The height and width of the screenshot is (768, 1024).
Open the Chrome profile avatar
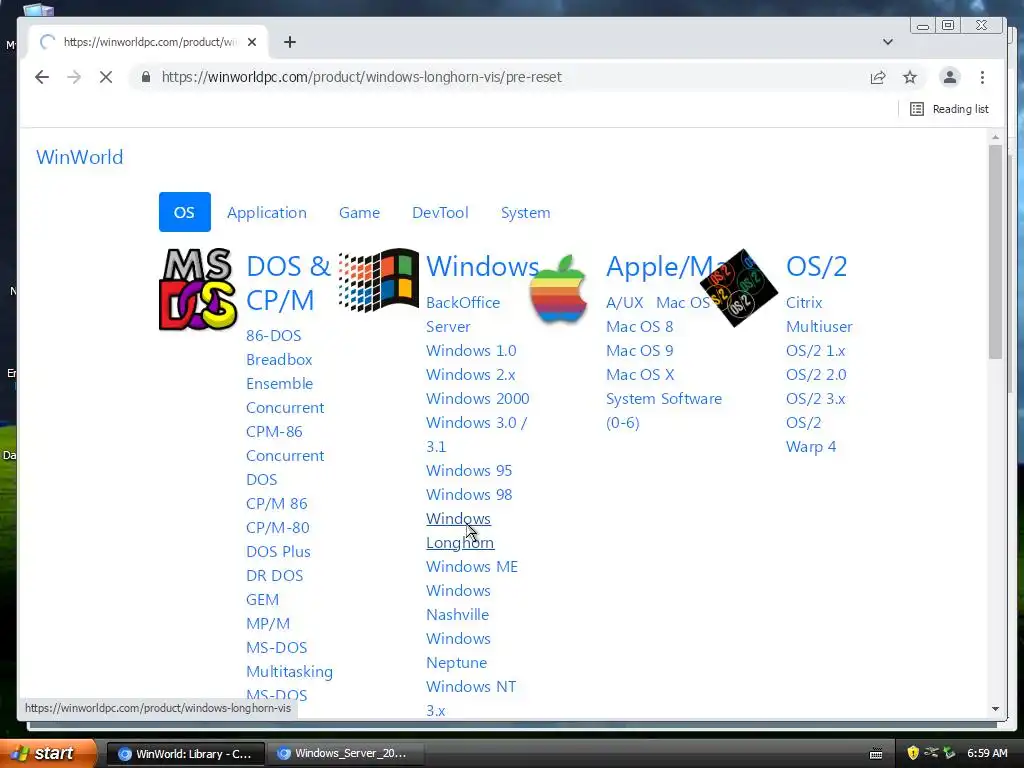950,77
